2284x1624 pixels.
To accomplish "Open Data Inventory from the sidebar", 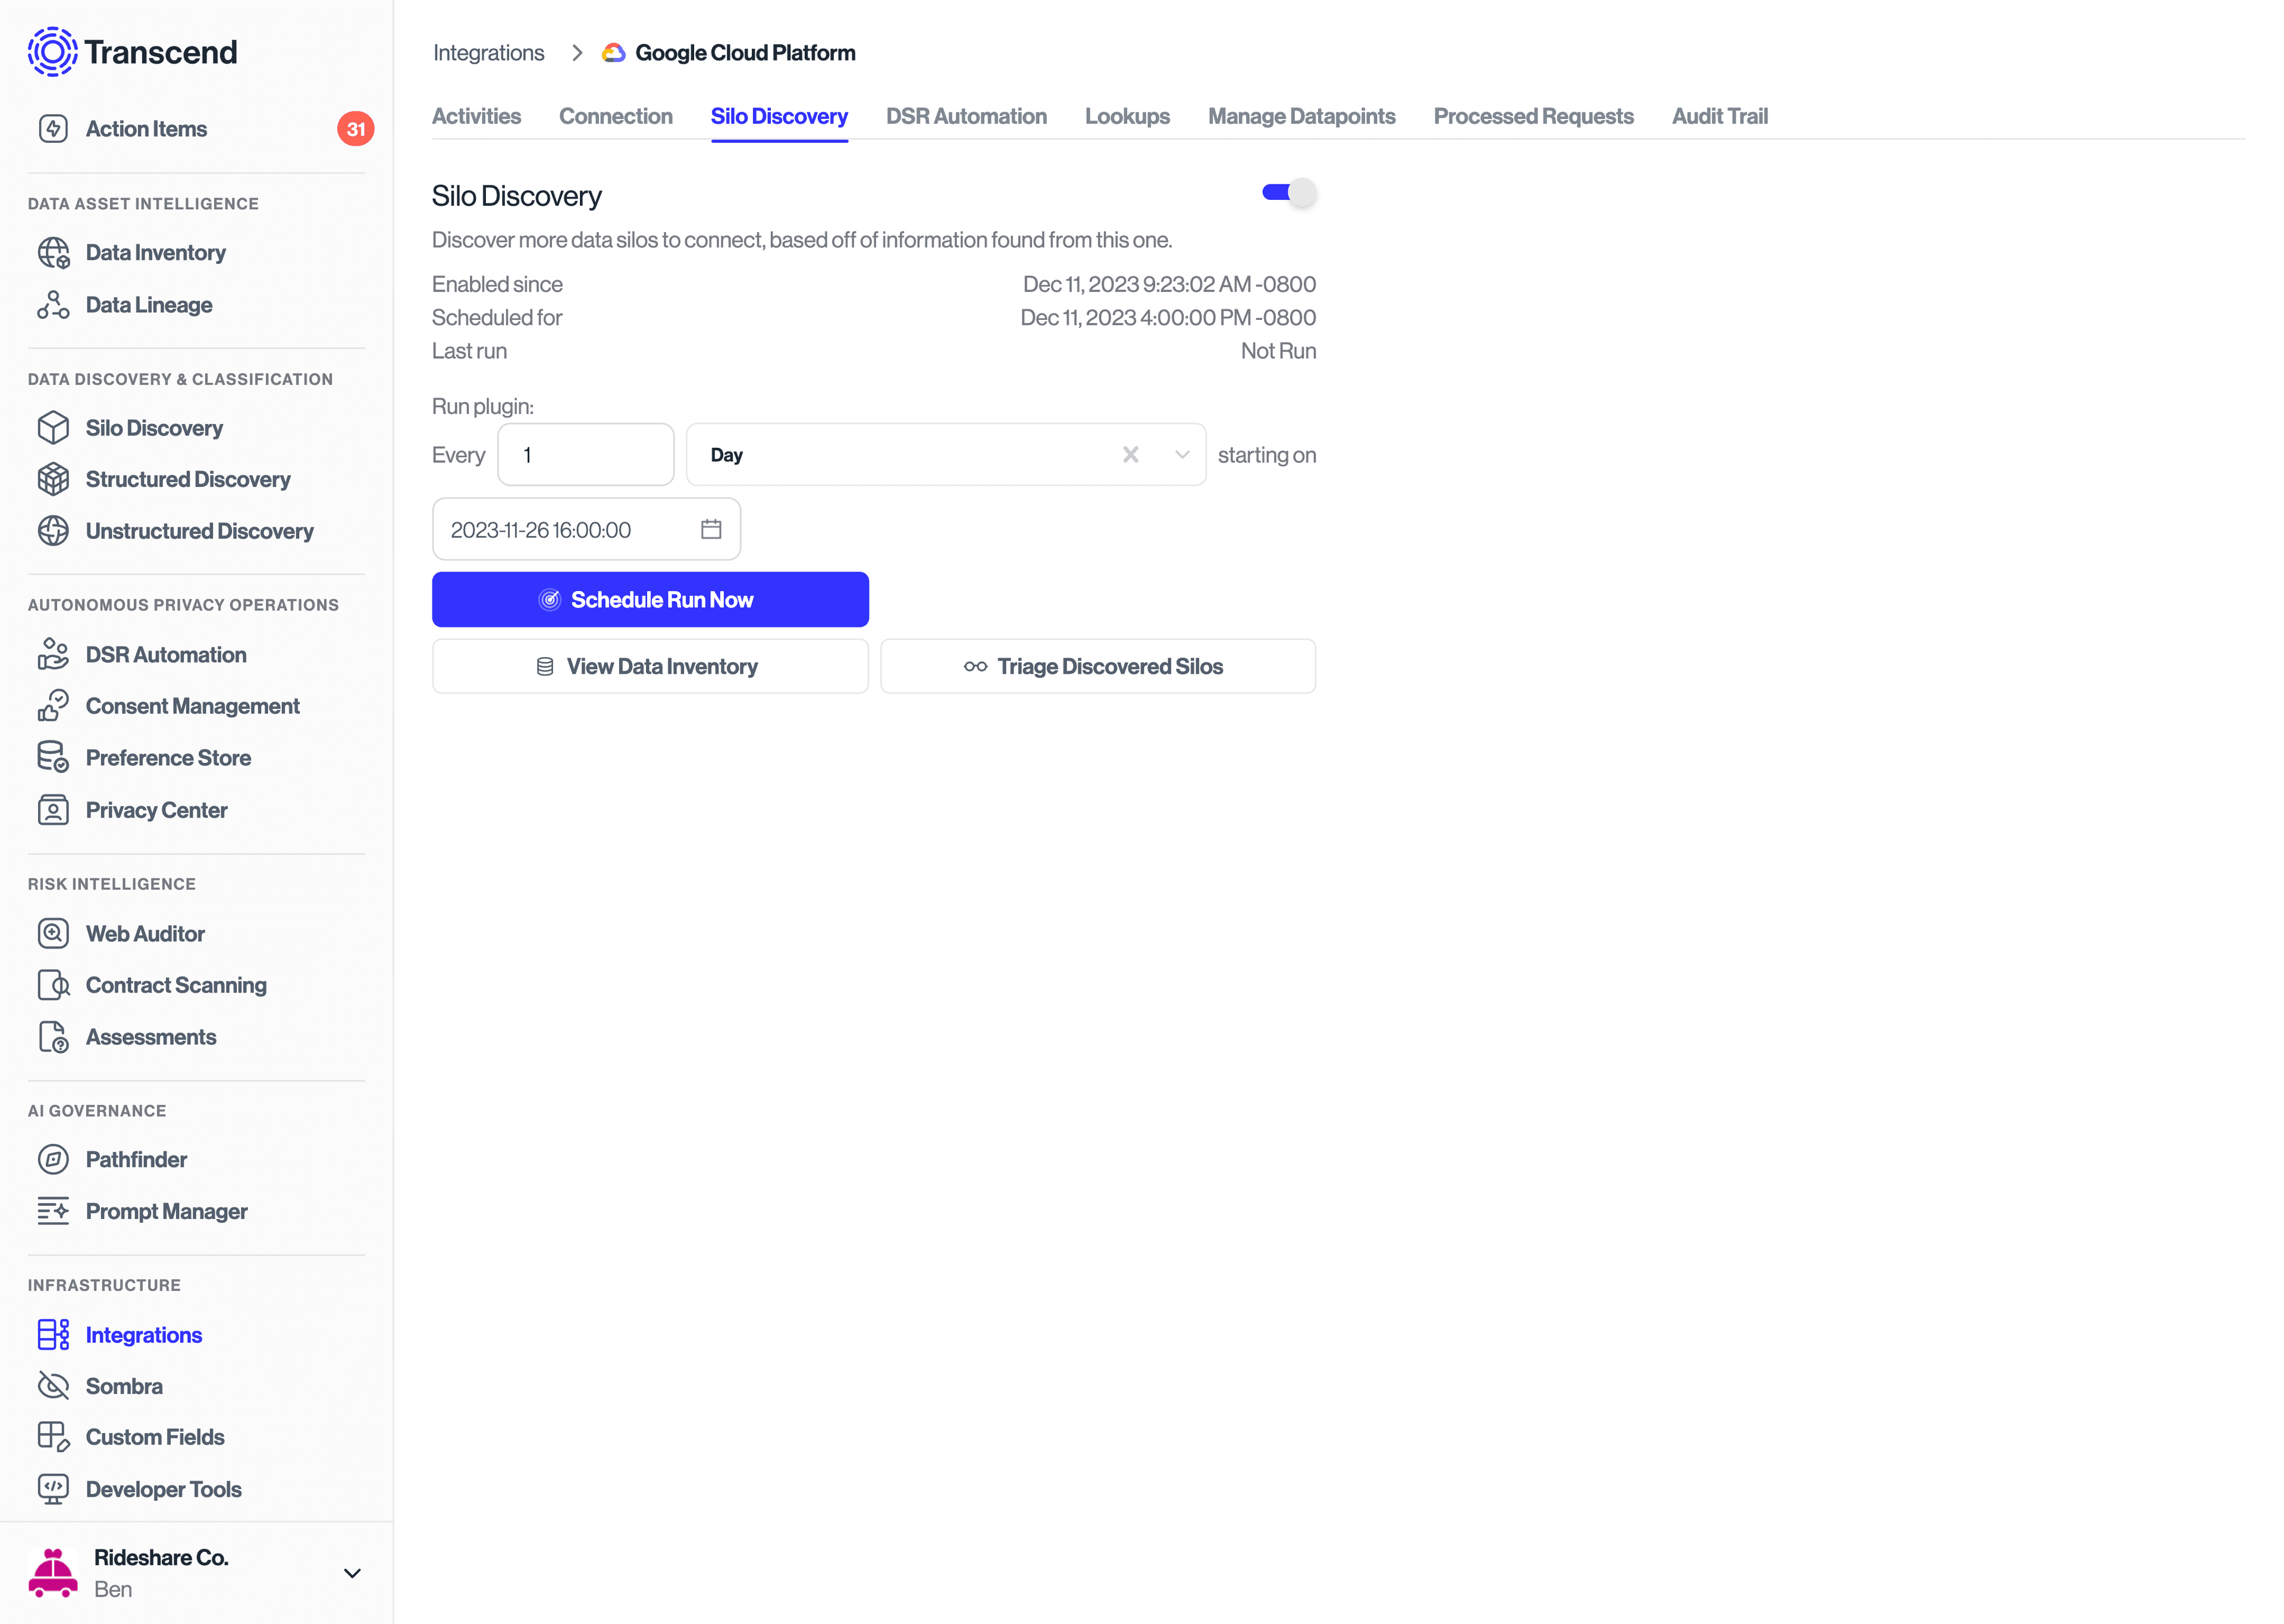I will [155, 252].
